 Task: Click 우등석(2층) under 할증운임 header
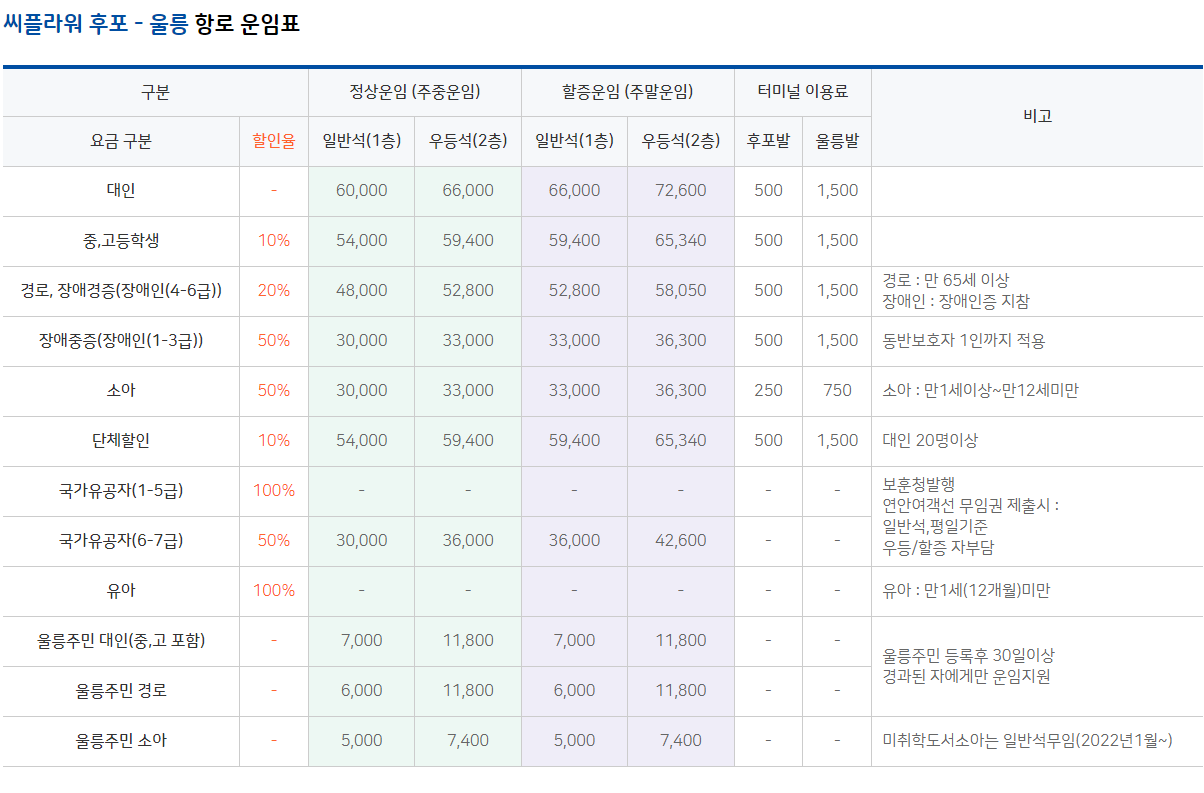tap(681, 141)
